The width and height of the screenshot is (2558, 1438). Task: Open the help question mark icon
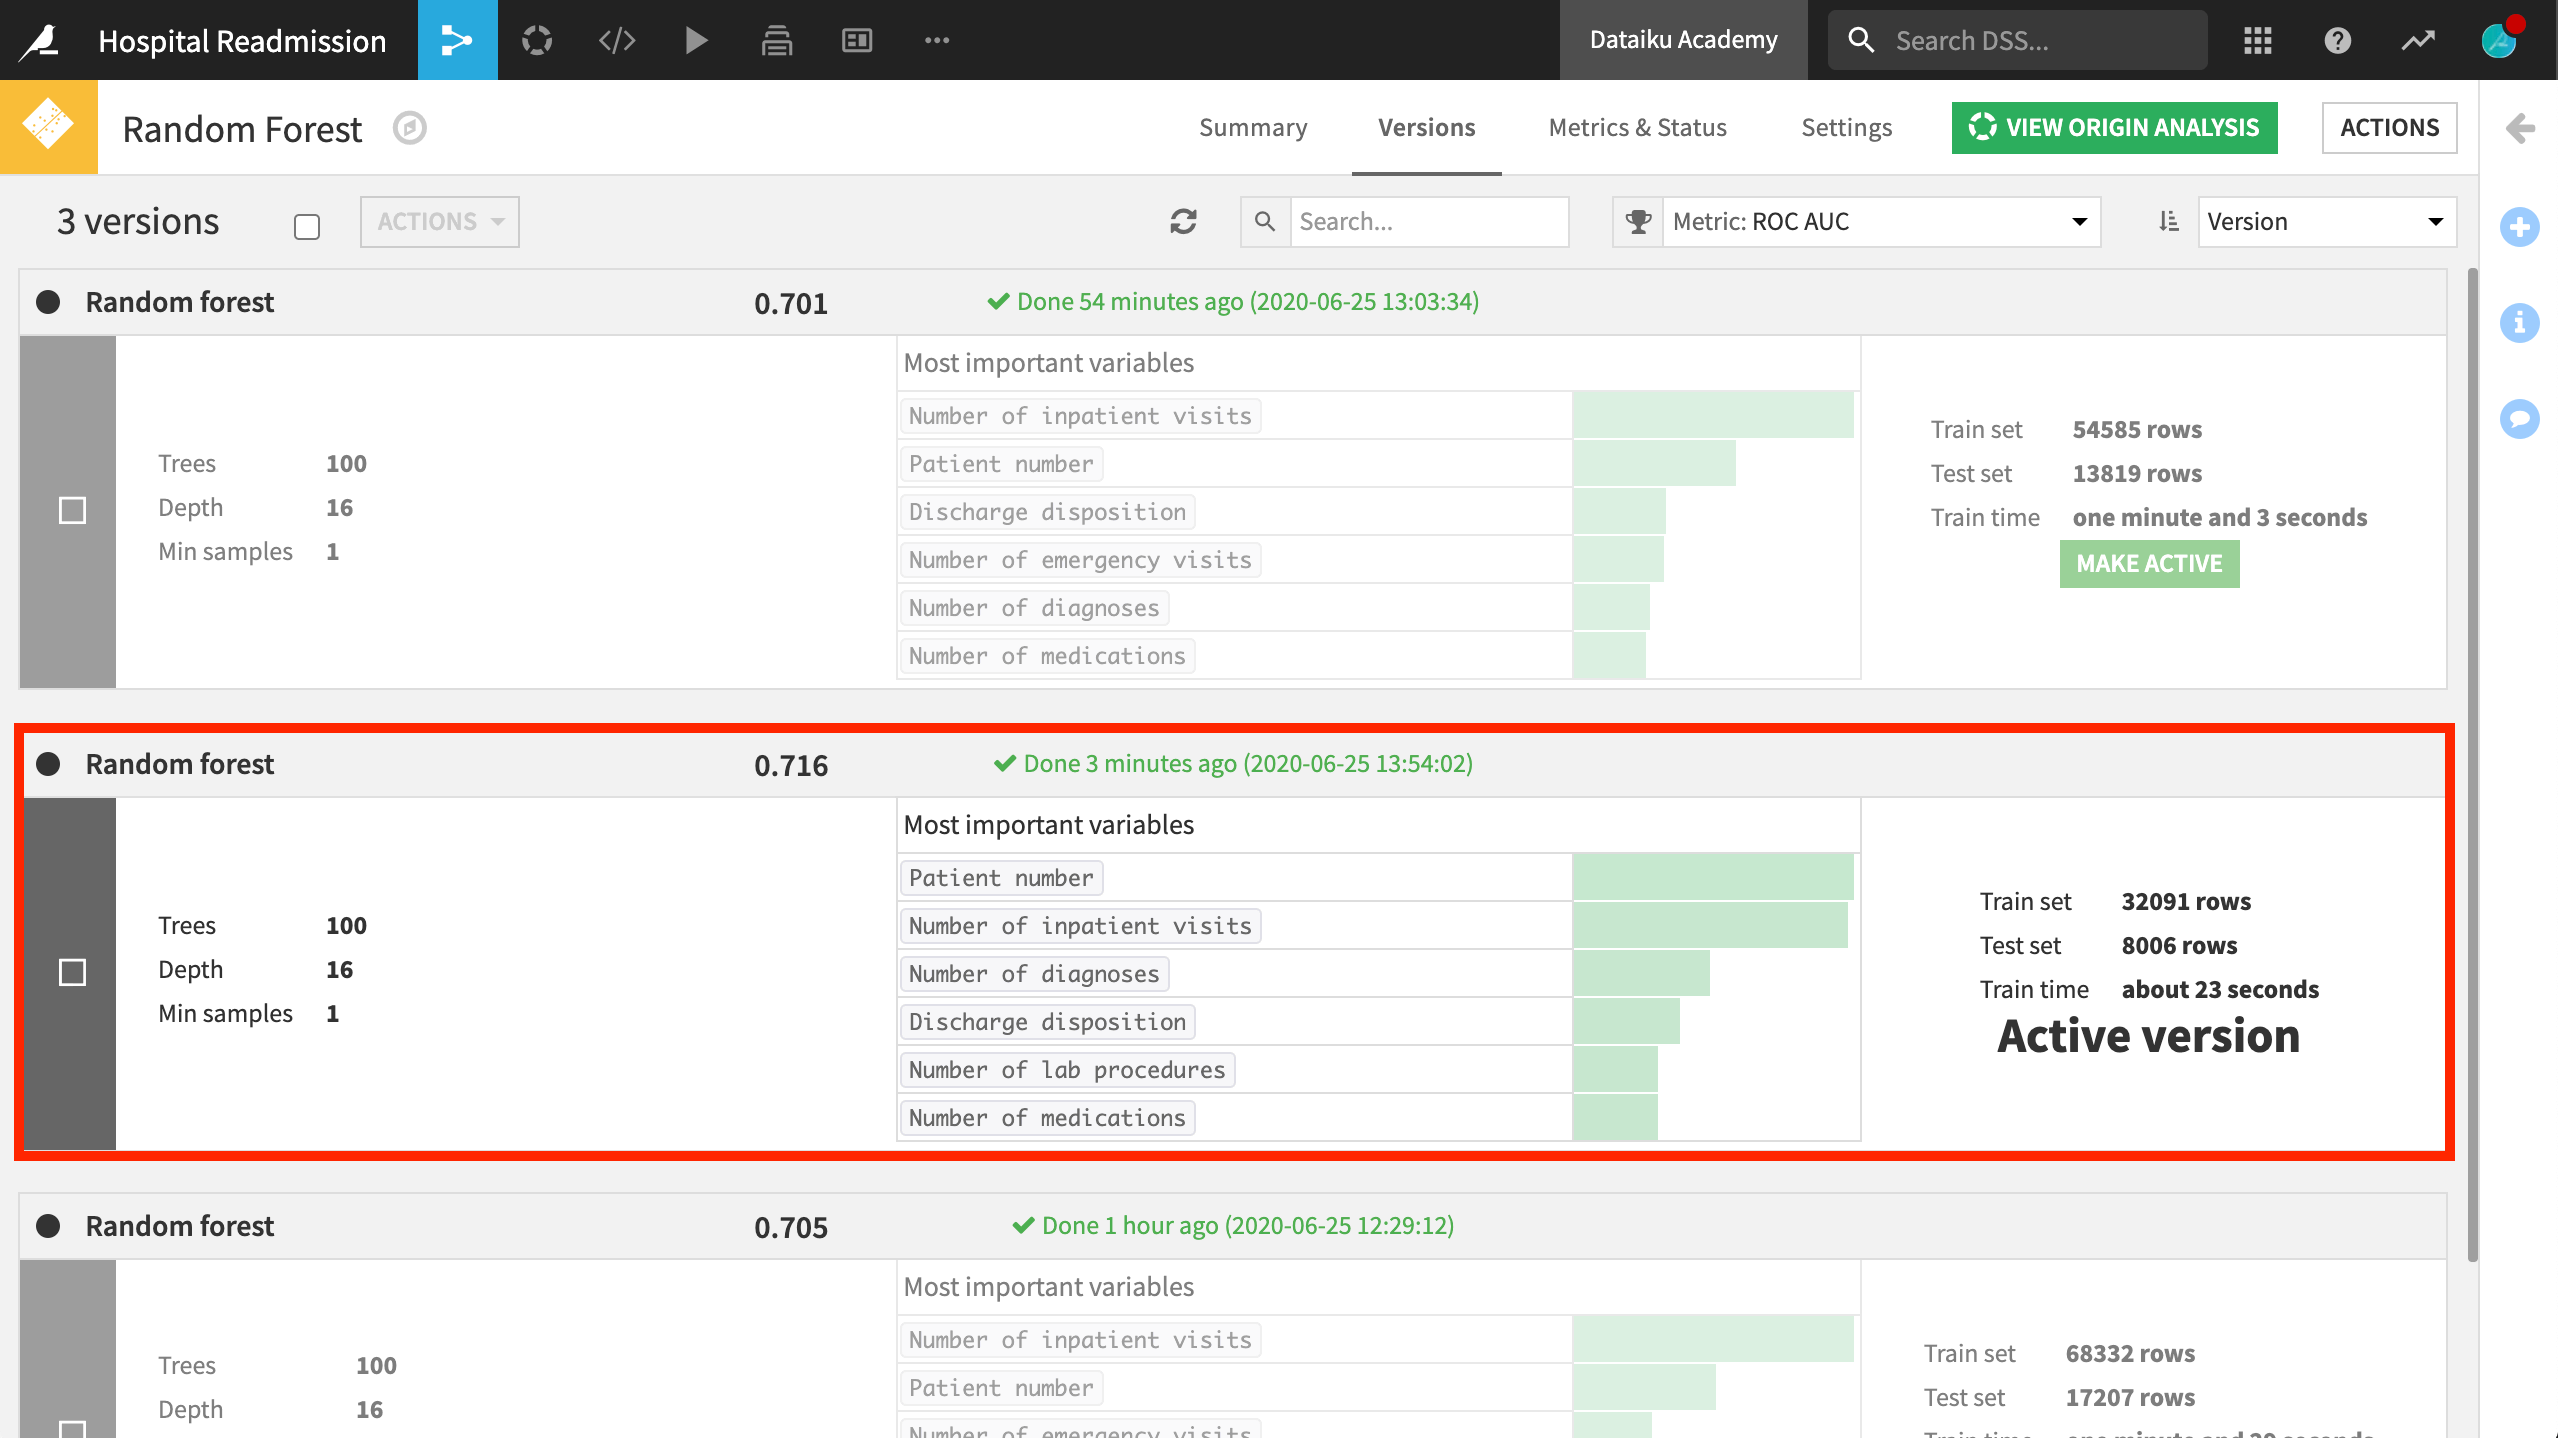(2337, 40)
